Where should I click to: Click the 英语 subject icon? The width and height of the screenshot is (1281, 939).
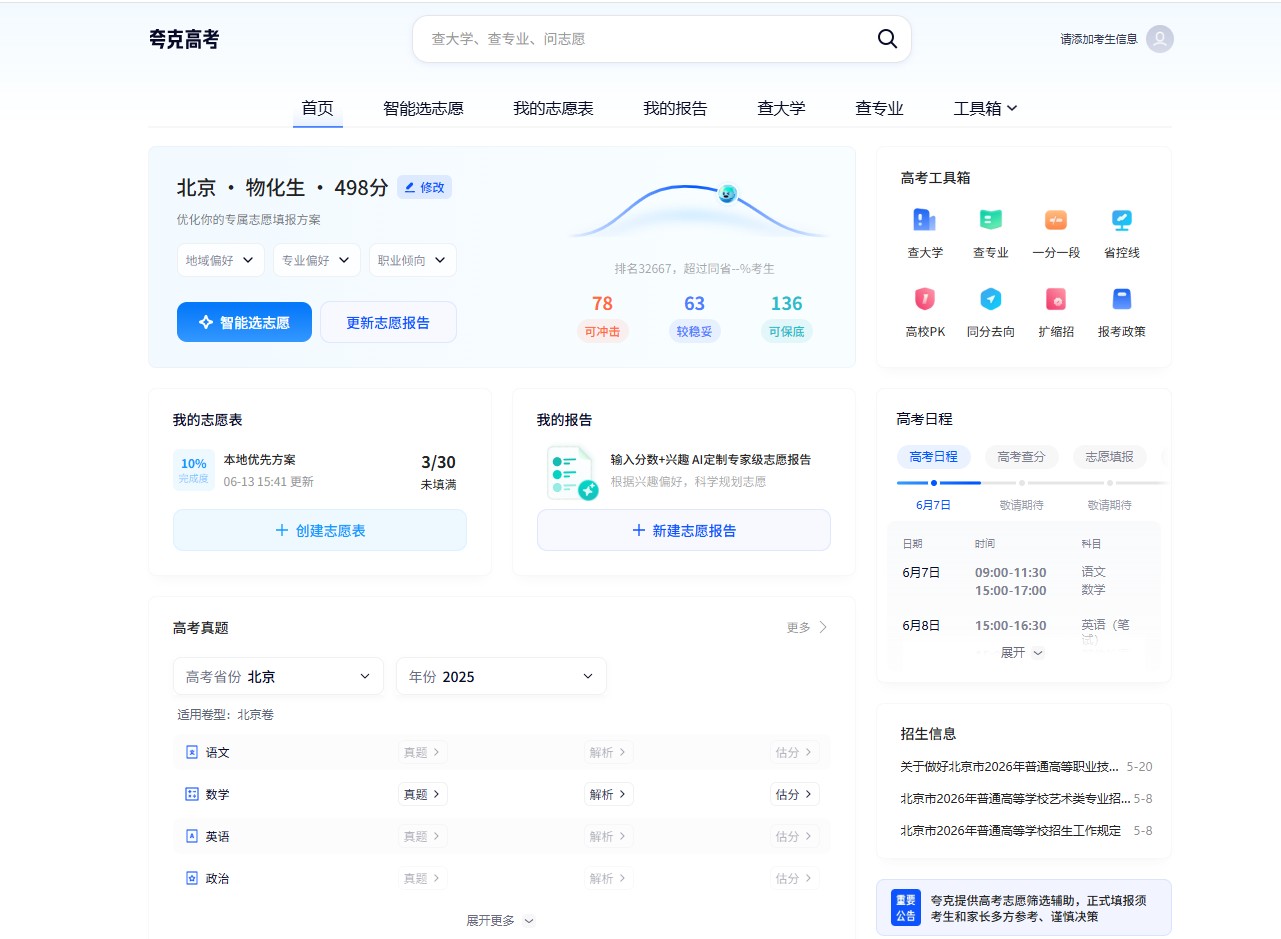pos(192,836)
